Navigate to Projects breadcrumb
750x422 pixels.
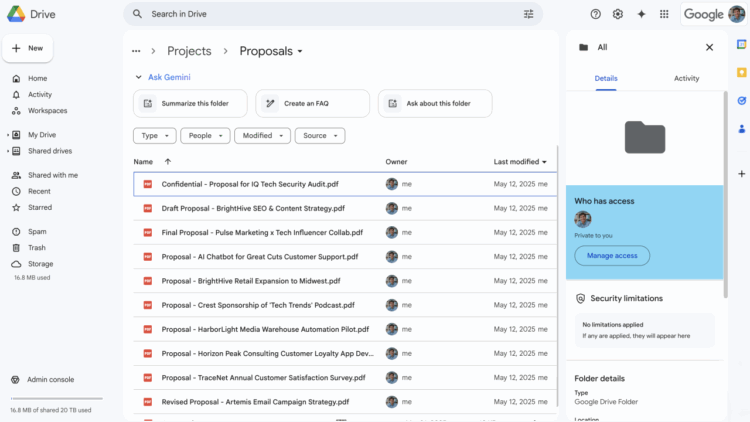[x=189, y=51]
